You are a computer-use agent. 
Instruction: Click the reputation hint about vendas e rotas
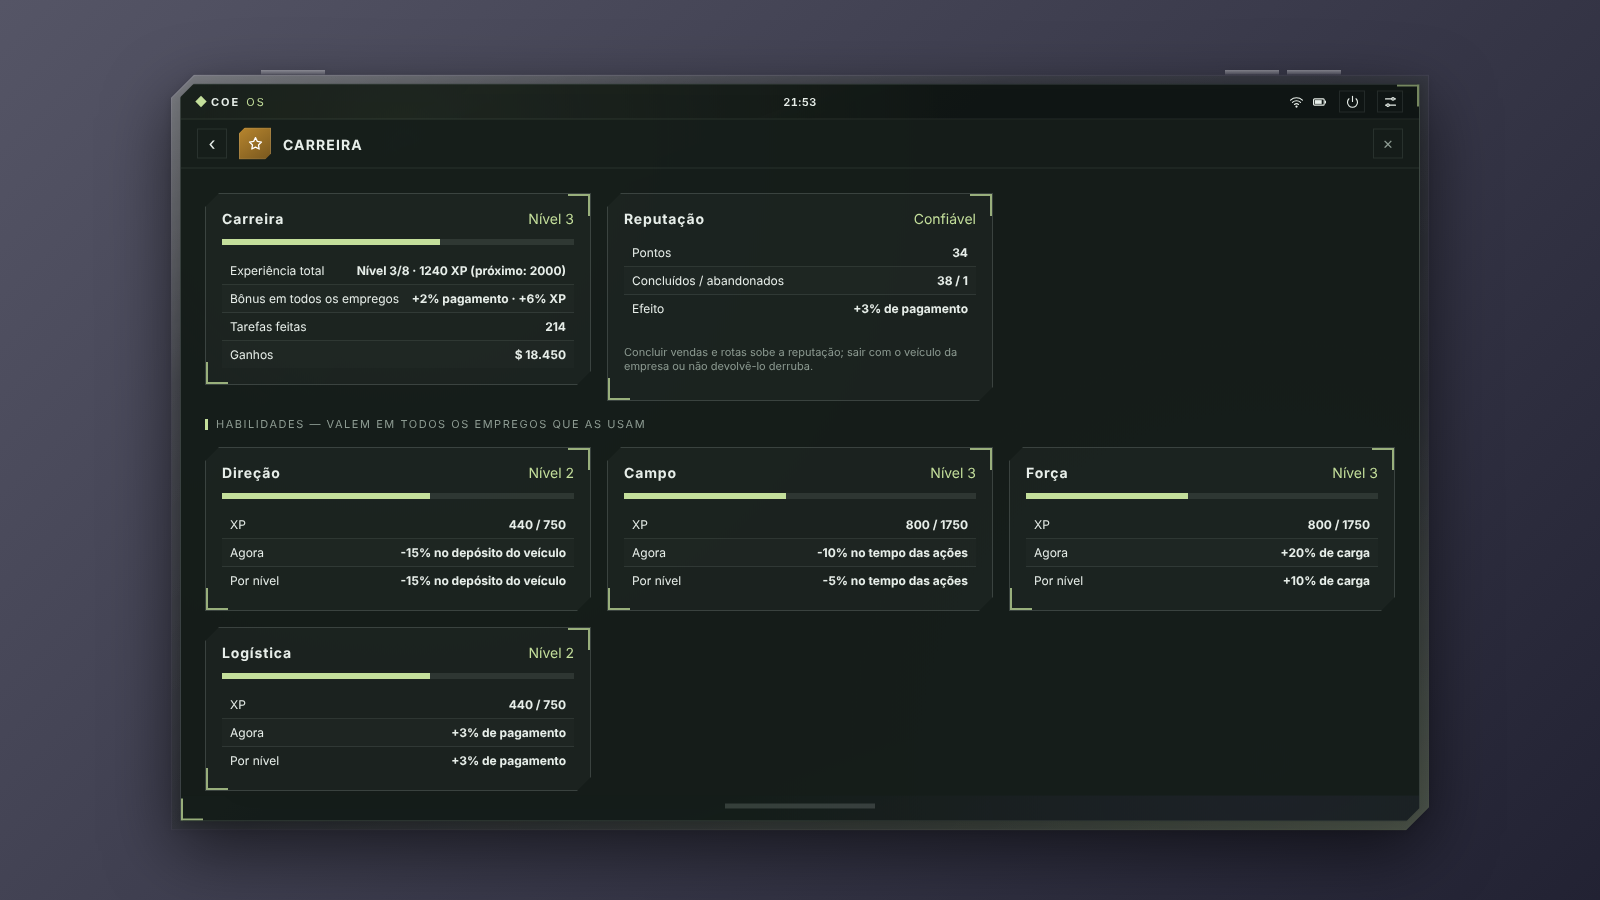click(791, 359)
